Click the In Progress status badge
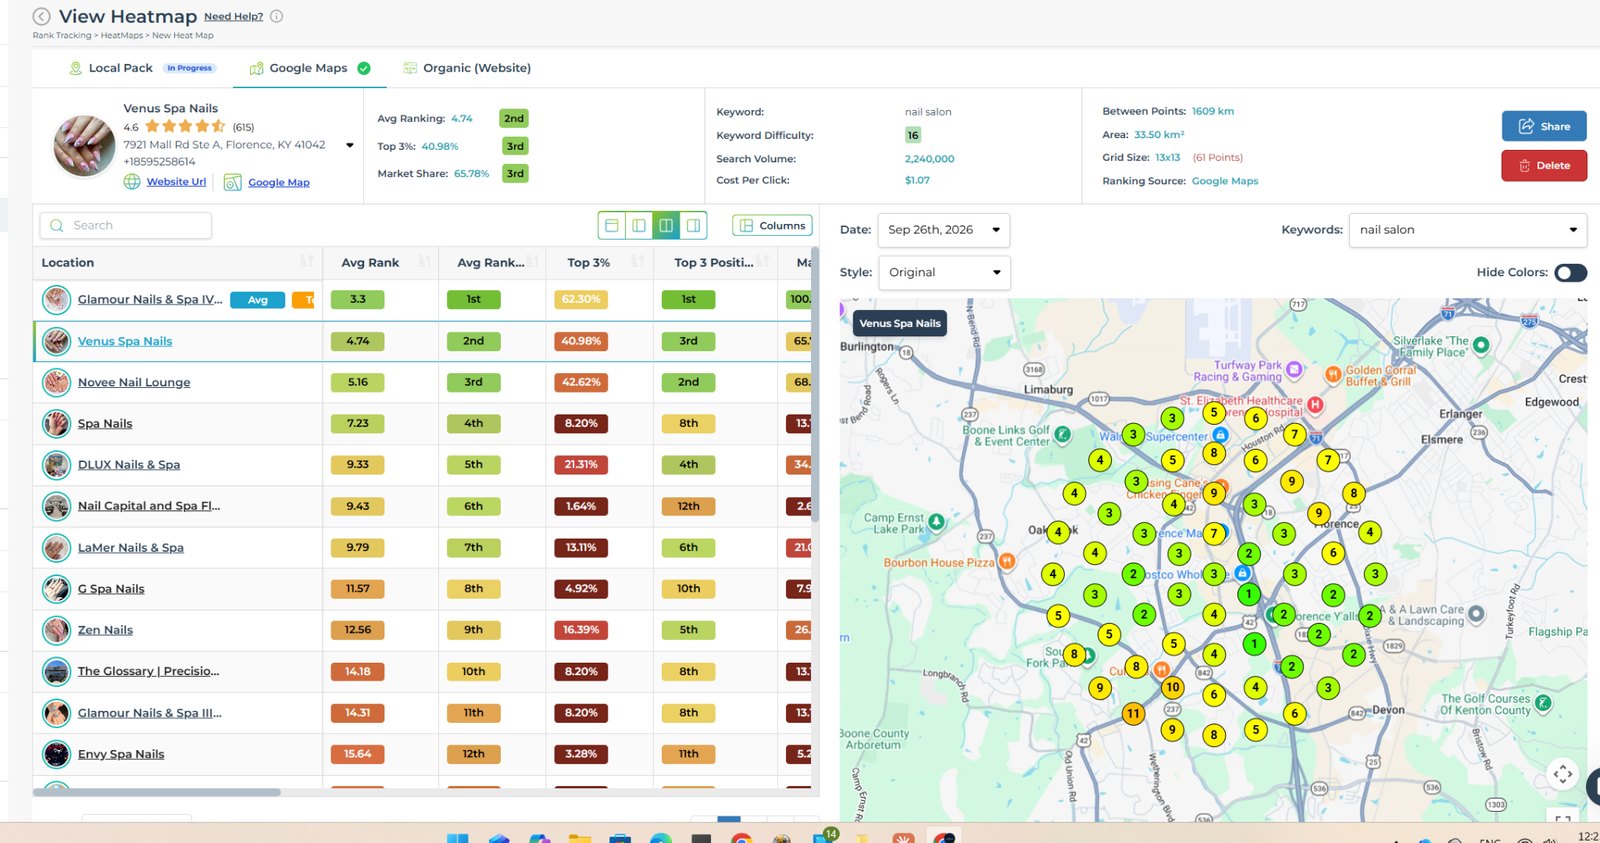1600x843 pixels. click(190, 68)
